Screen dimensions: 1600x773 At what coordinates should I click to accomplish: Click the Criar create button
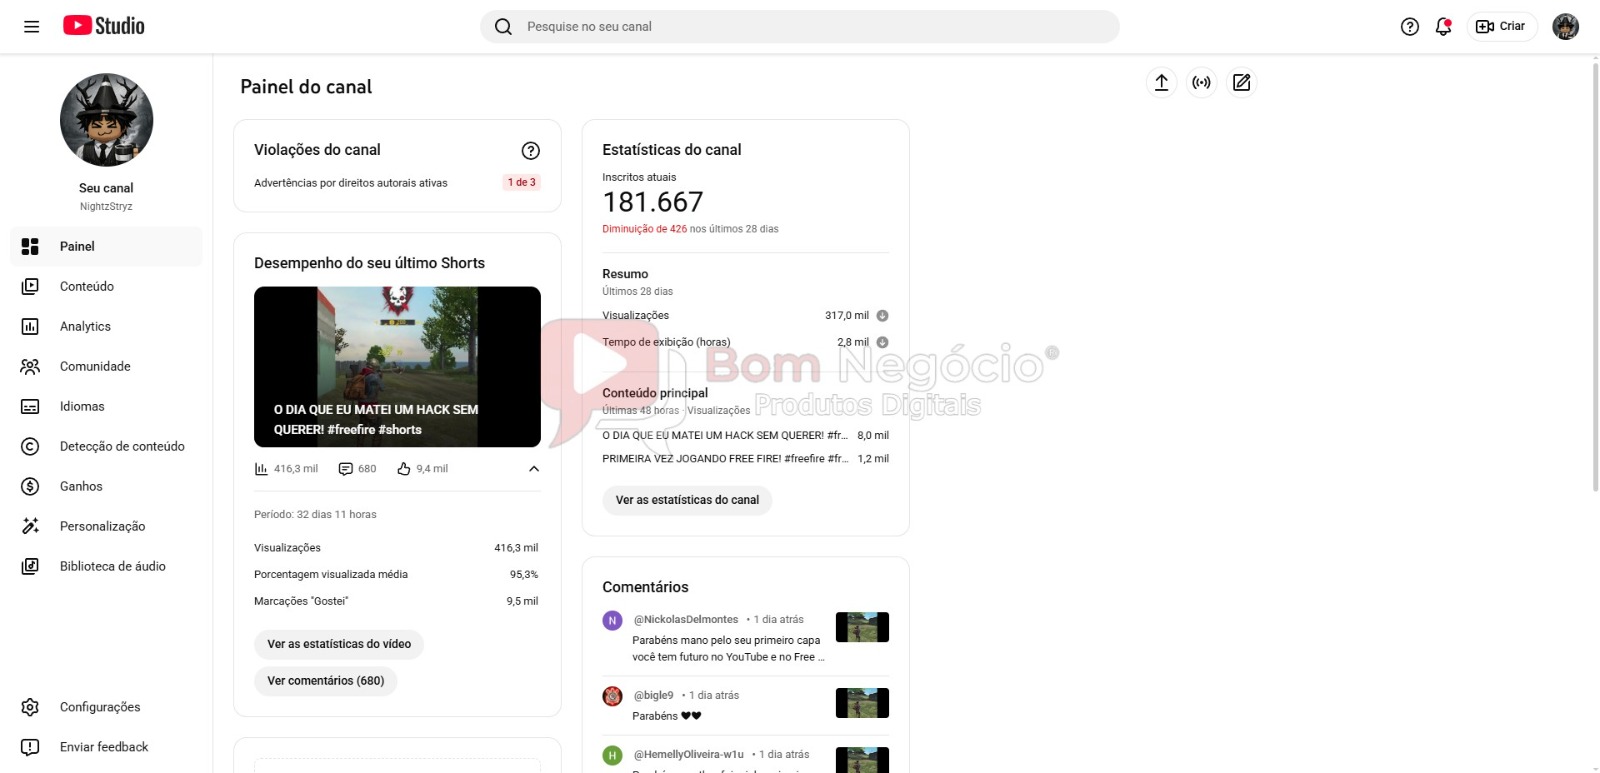1501,27
